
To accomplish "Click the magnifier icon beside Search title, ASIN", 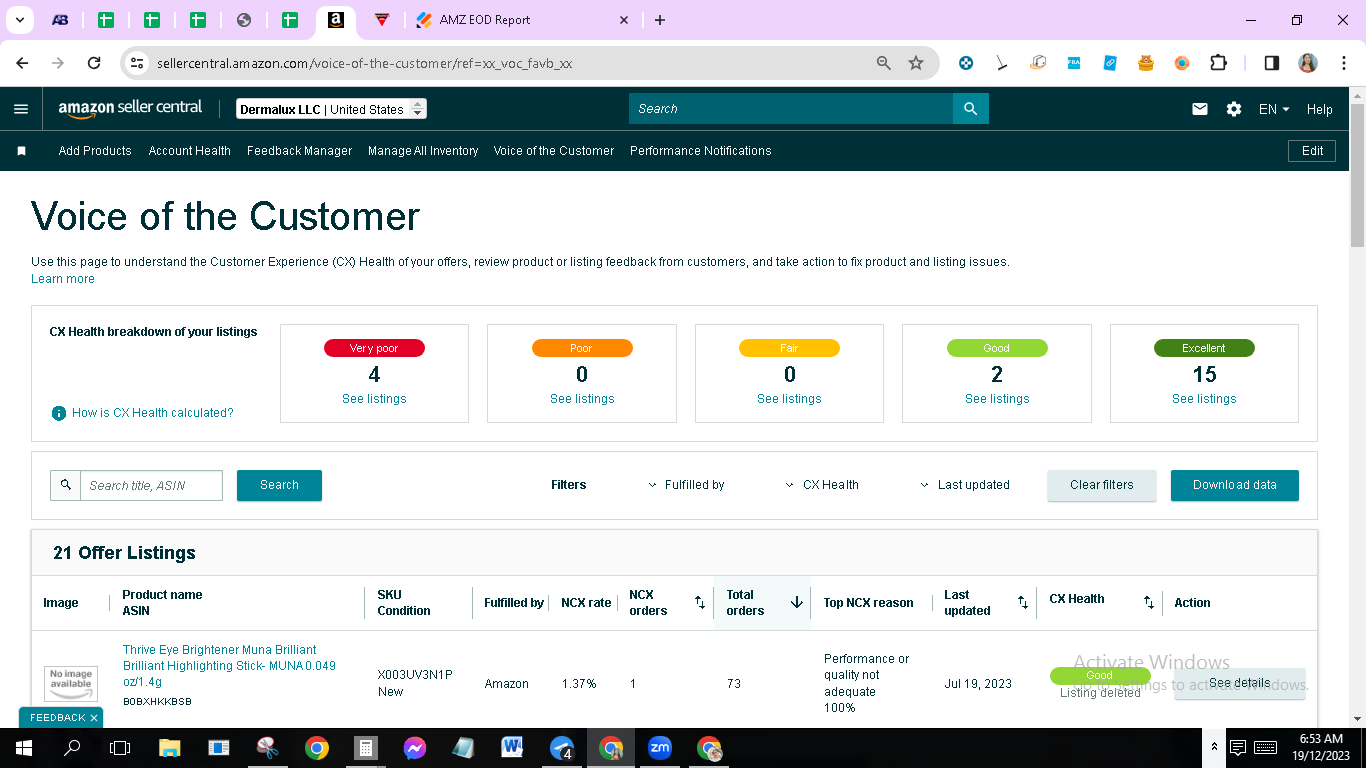I will pos(66,485).
